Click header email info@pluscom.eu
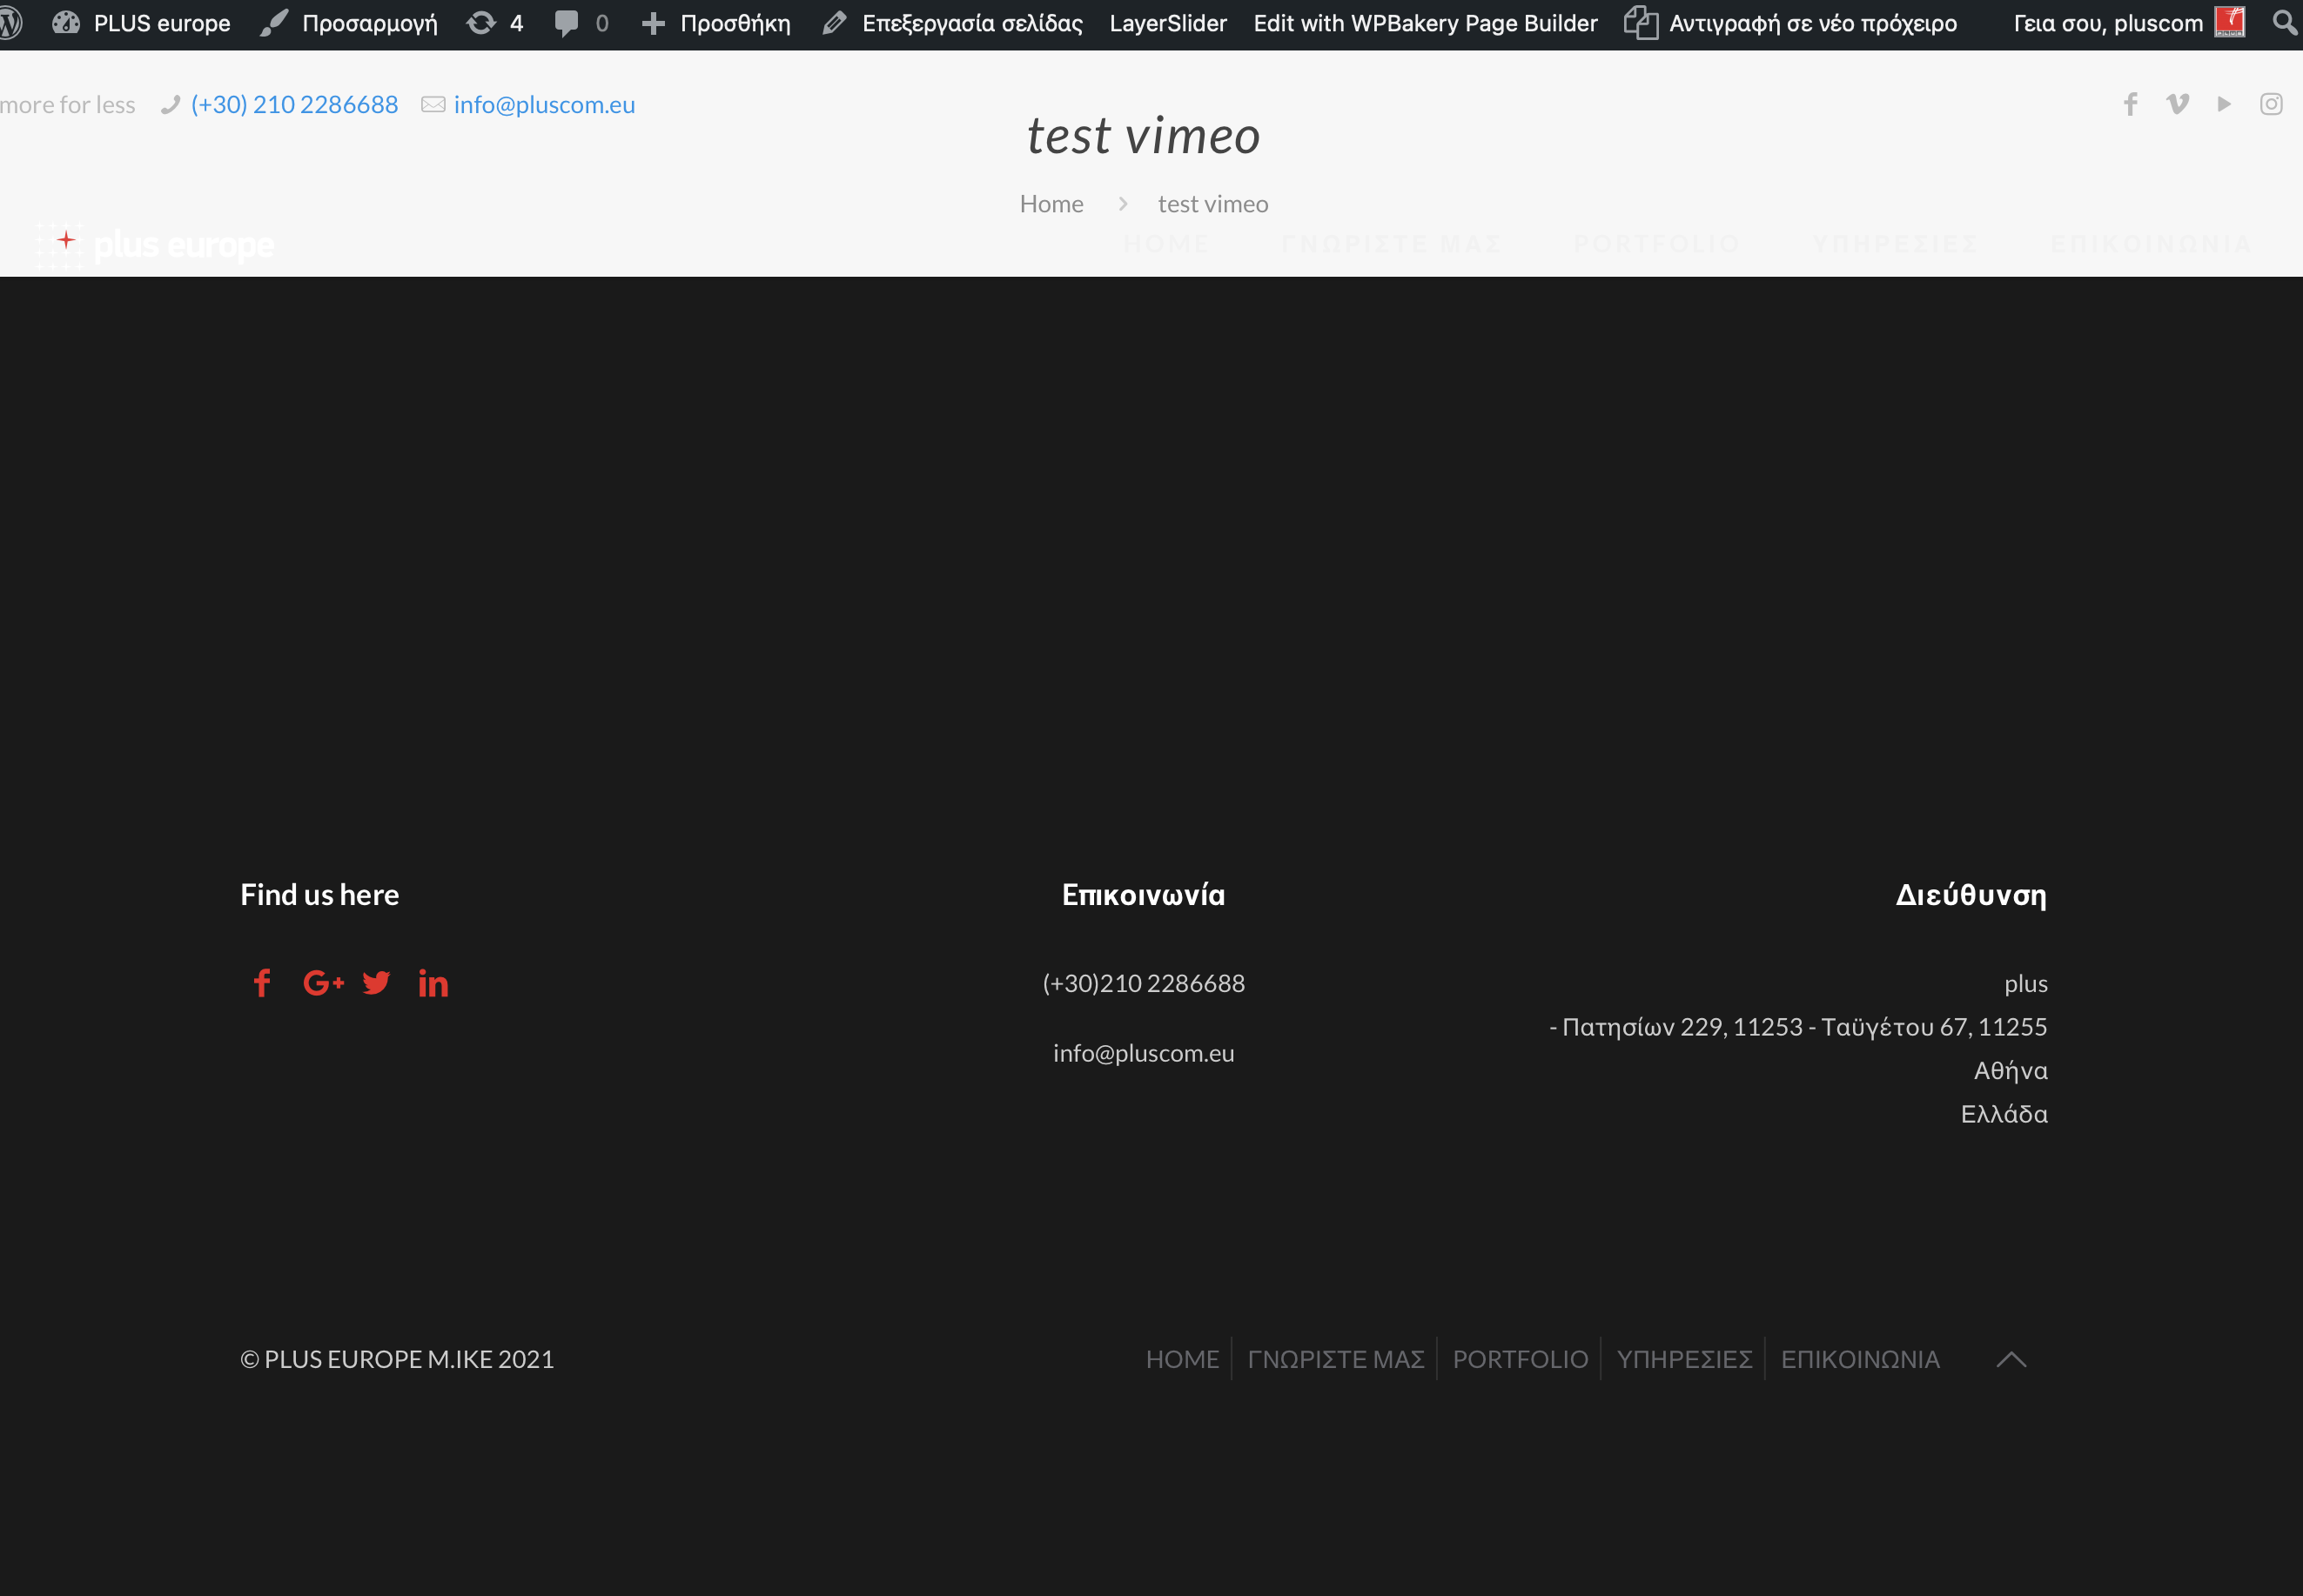2303x1596 pixels. 544,104
